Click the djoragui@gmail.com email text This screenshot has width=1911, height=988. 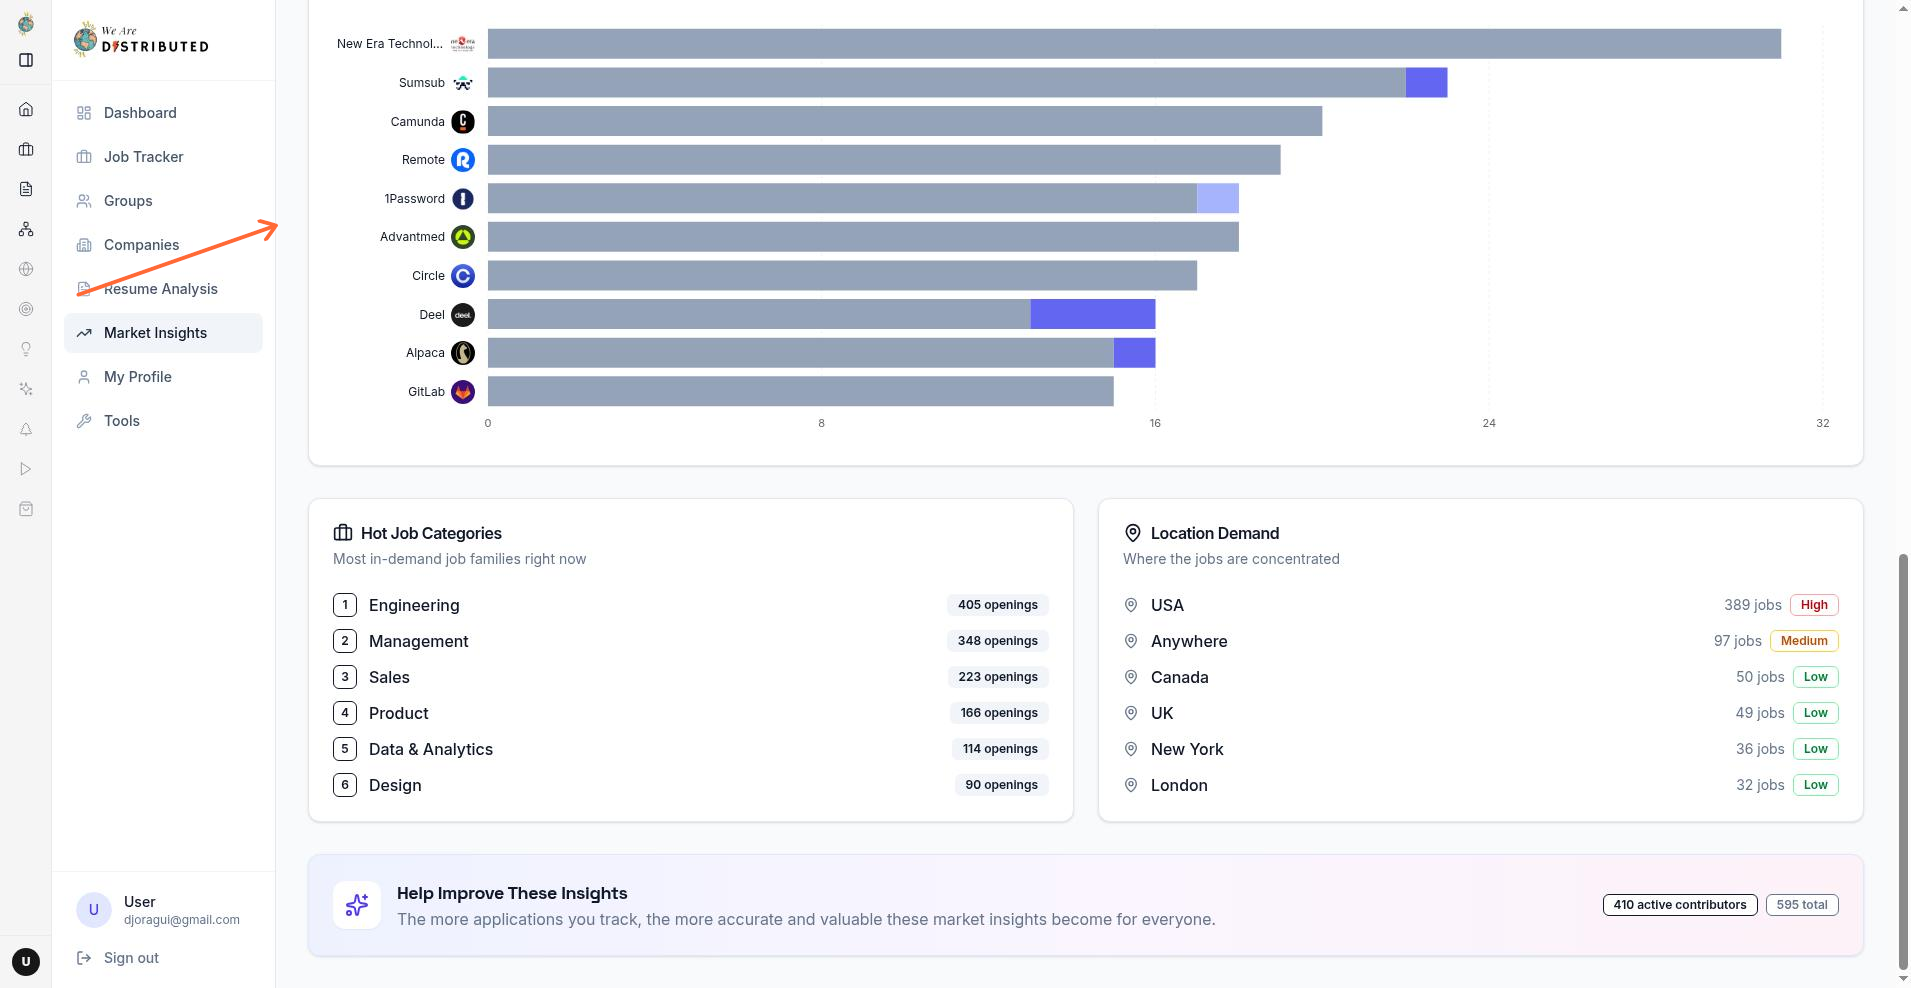pyautogui.click(x=182, y=920)
